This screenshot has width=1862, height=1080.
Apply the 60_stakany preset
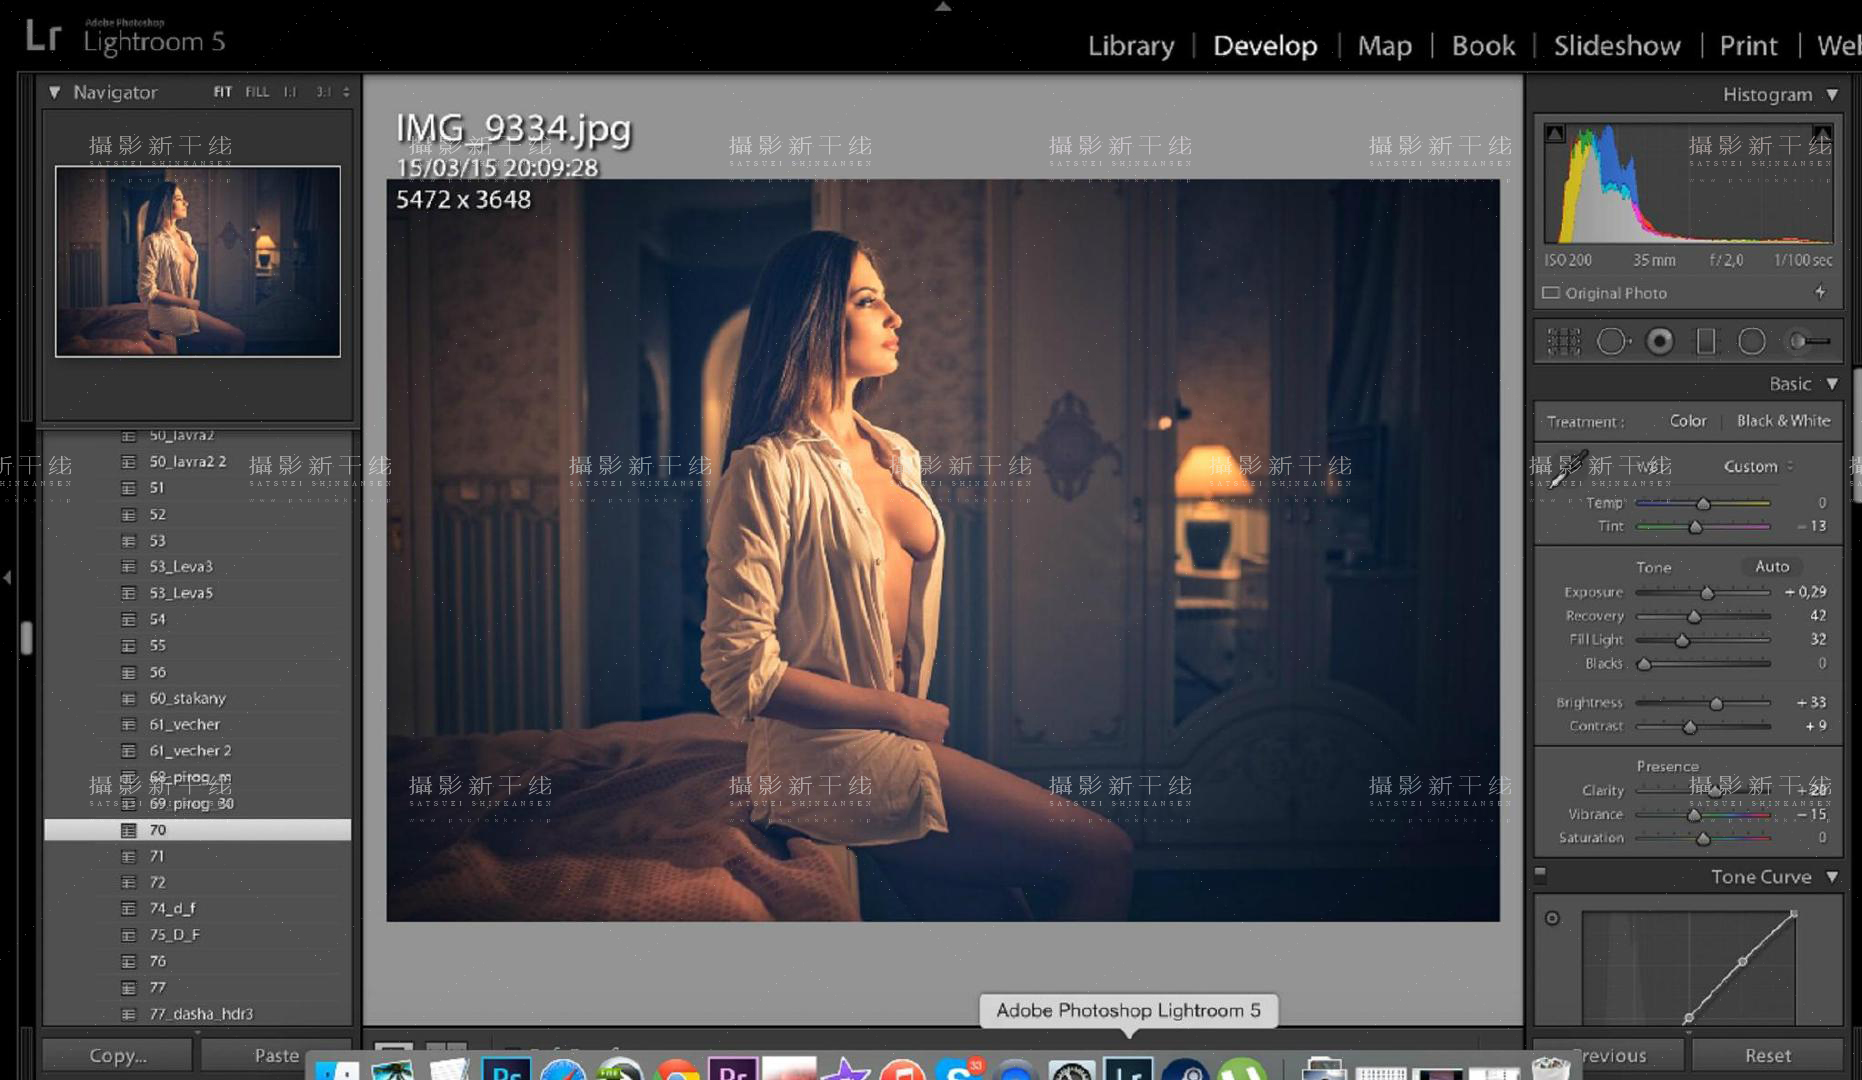[x=197, y=698]
